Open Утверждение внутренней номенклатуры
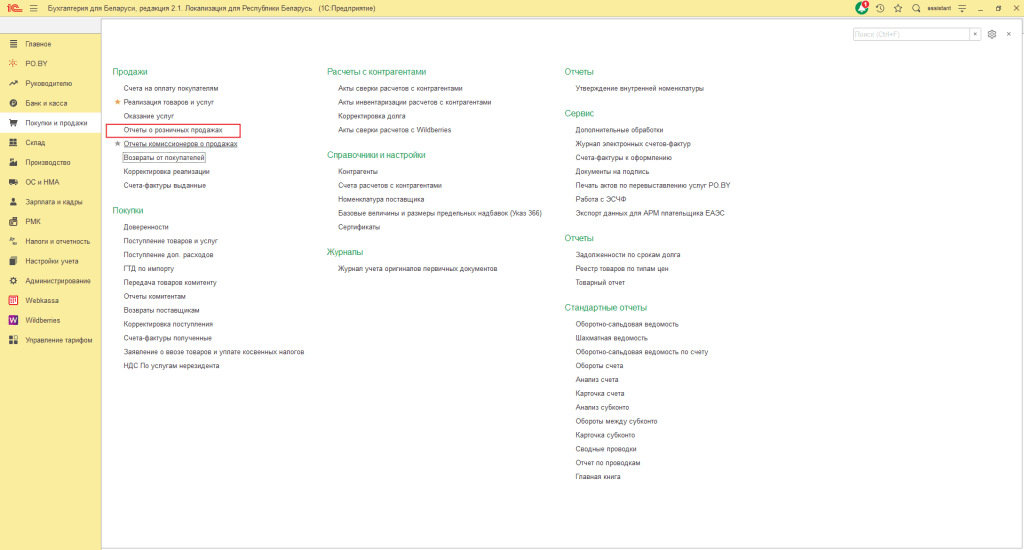Viewport: 1024px width, 550px height. 639,88
